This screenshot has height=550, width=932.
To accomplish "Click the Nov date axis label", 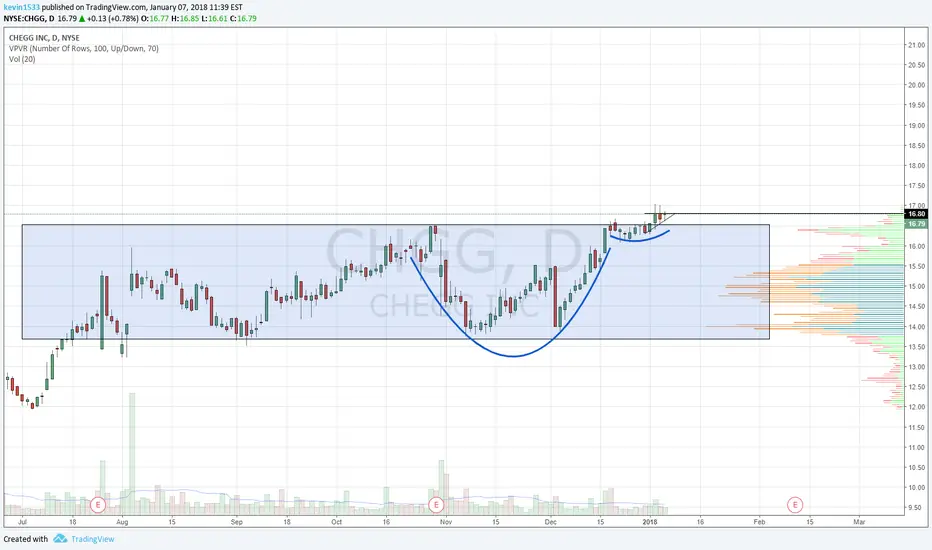I will 446,522.
